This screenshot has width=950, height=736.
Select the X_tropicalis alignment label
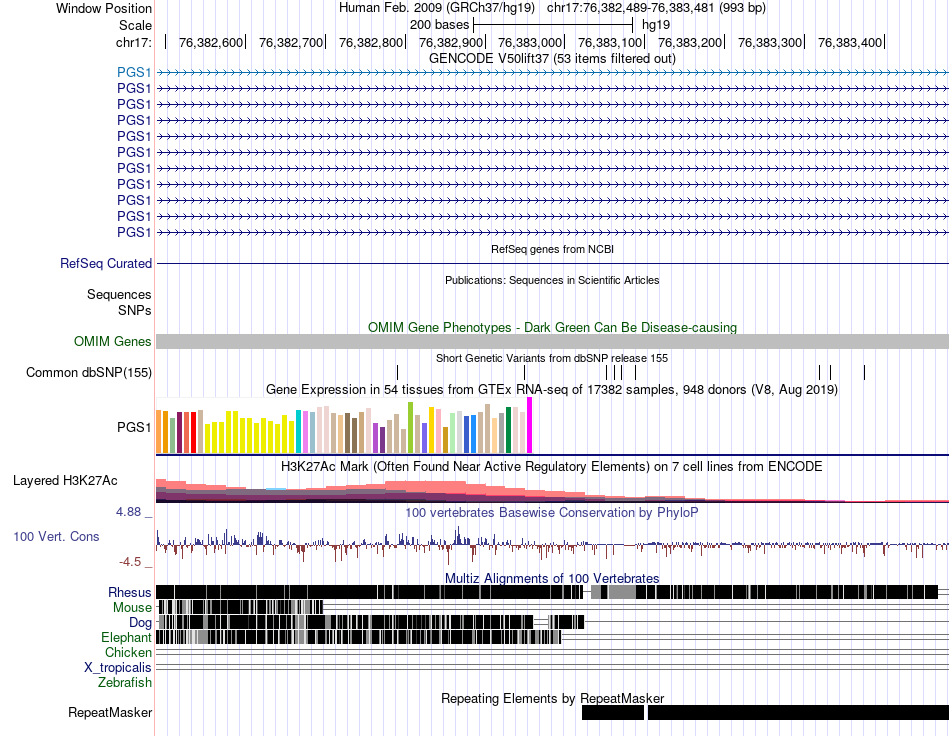pos(118,668)
